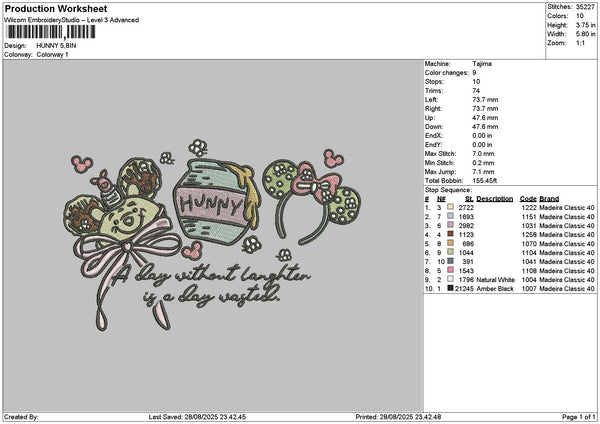The width and height of the screenshot is (600, 424).
Task: Click the green mouse-ears headband in preview
Action: (311, 202)
